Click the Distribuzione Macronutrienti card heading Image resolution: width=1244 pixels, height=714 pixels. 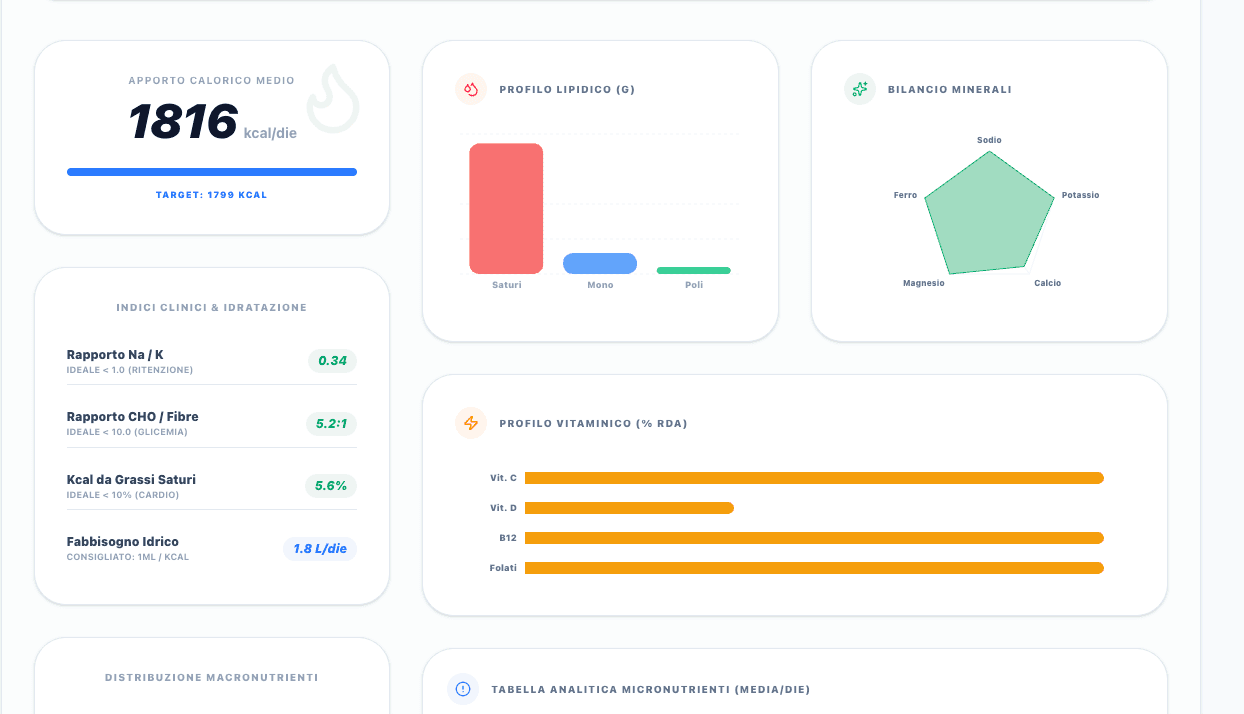(212, 678)
